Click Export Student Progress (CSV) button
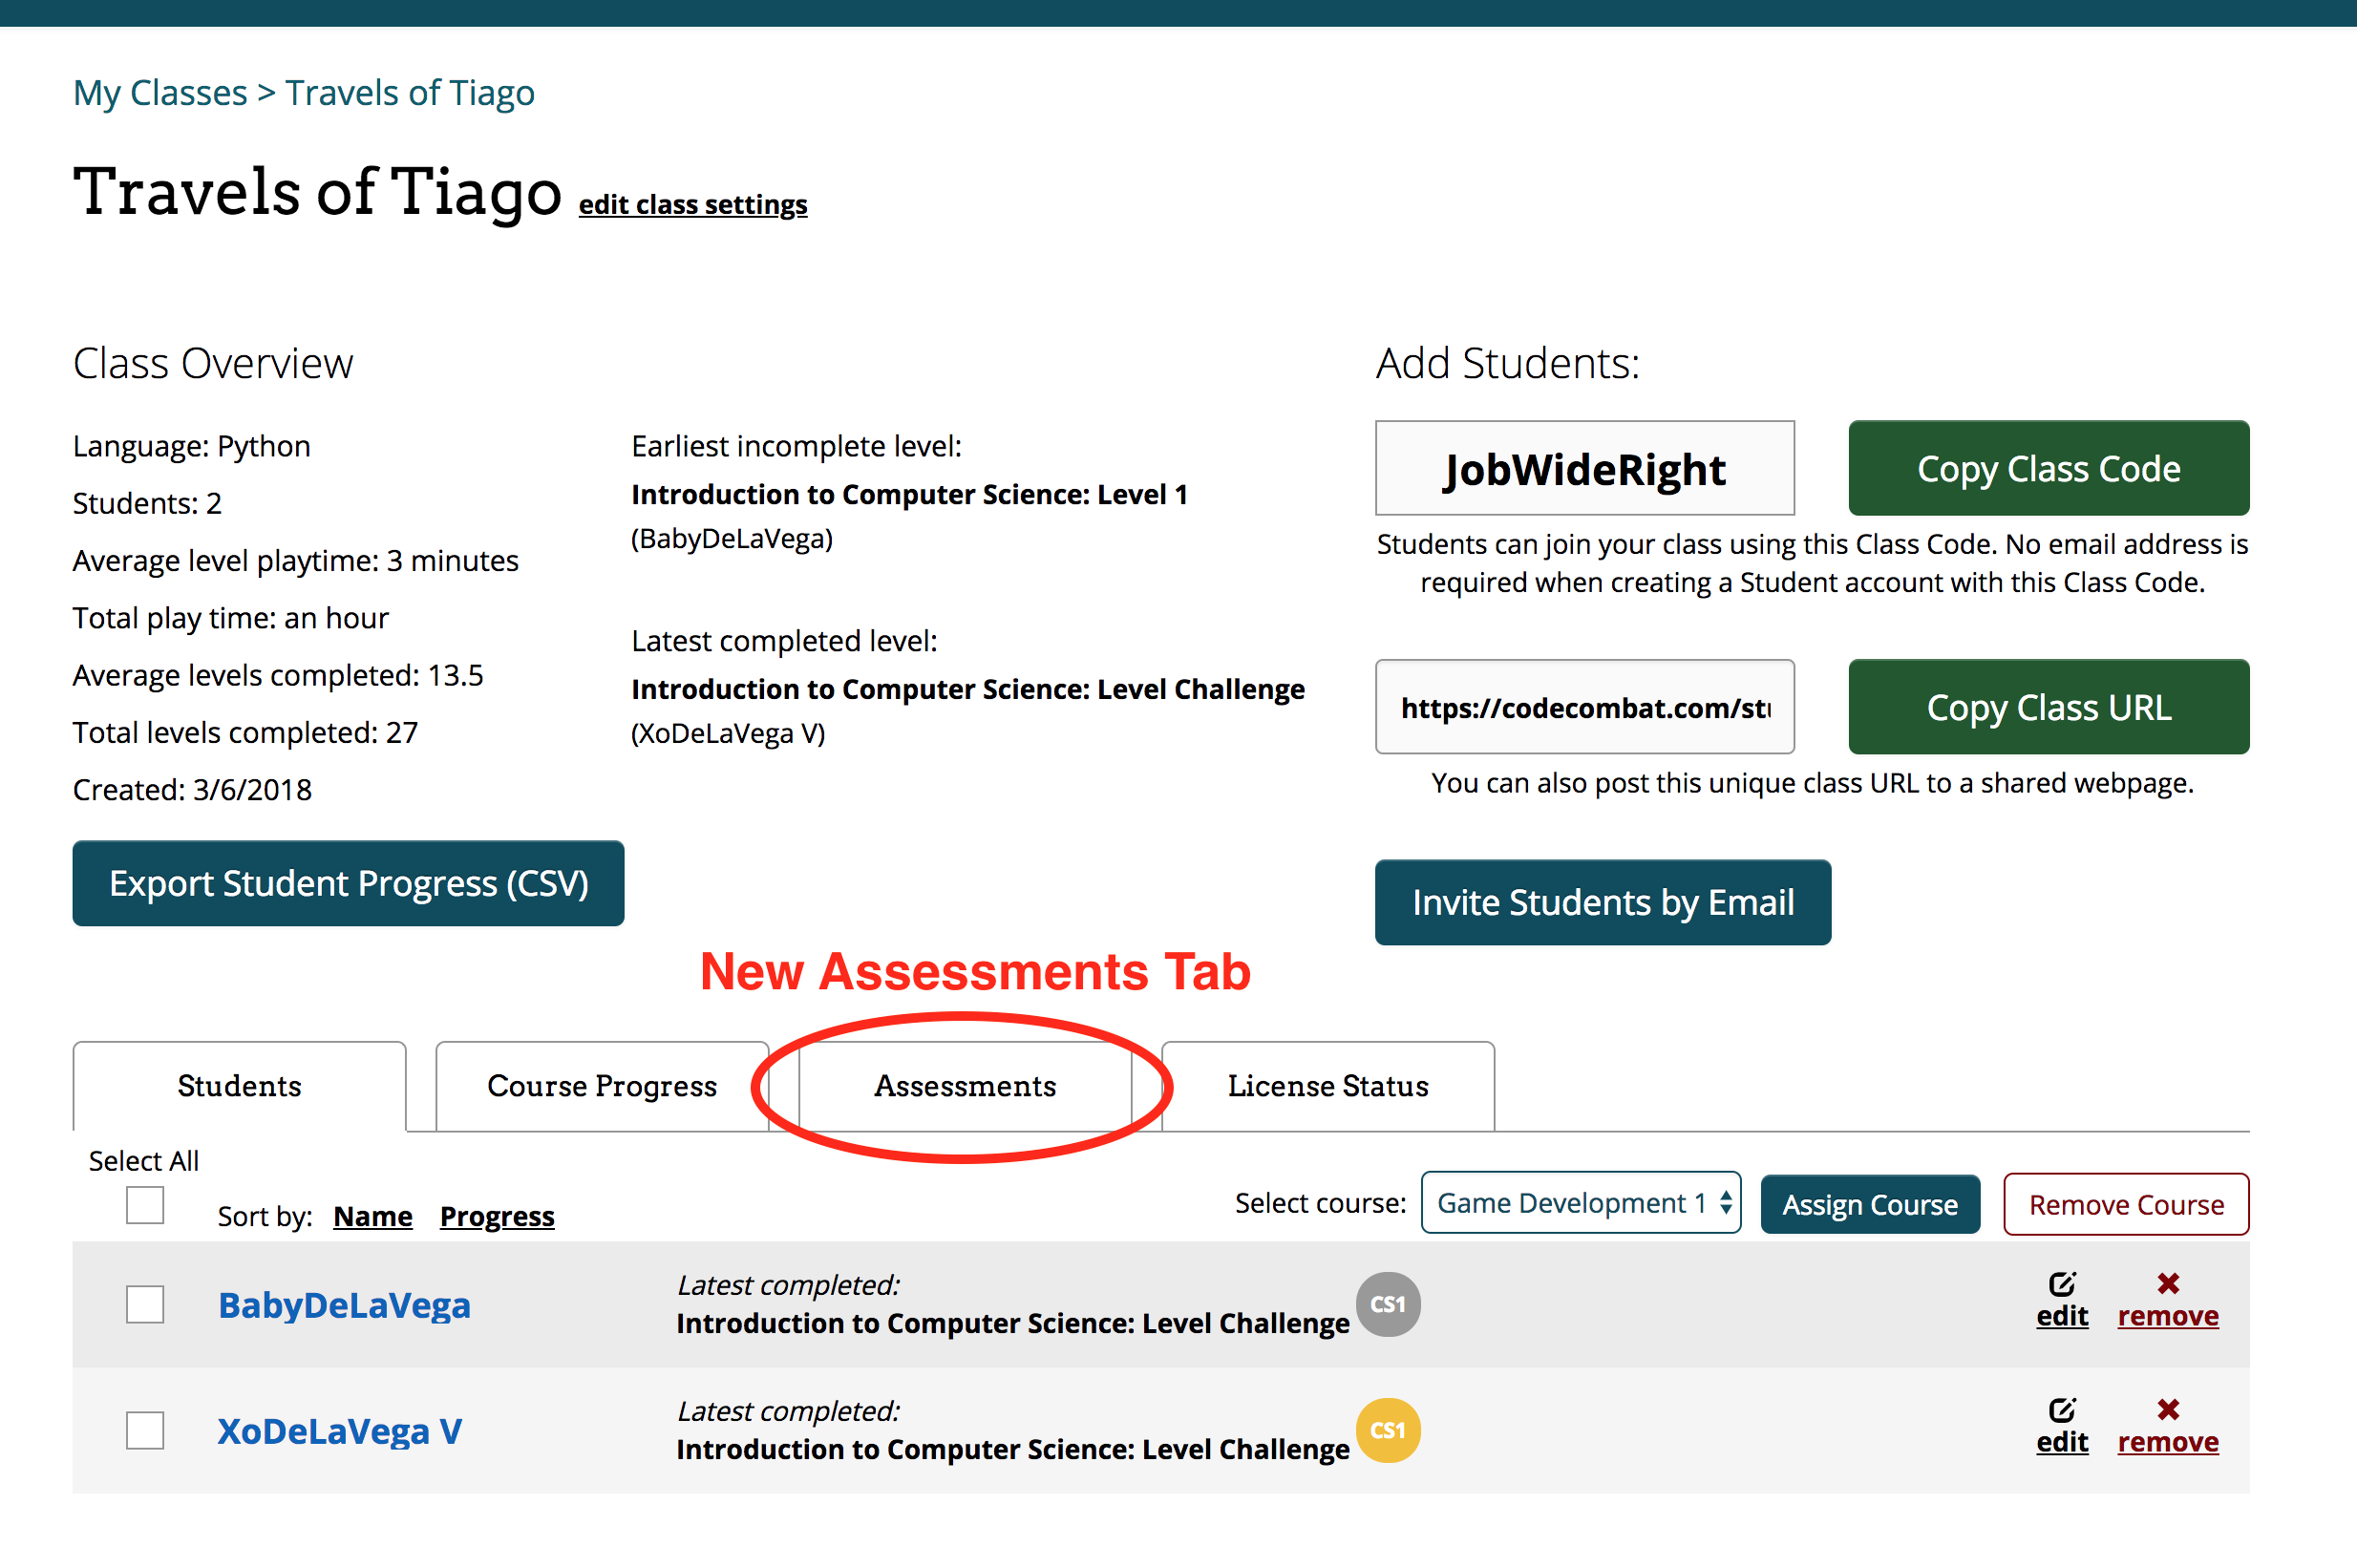 tap(348, 883)
